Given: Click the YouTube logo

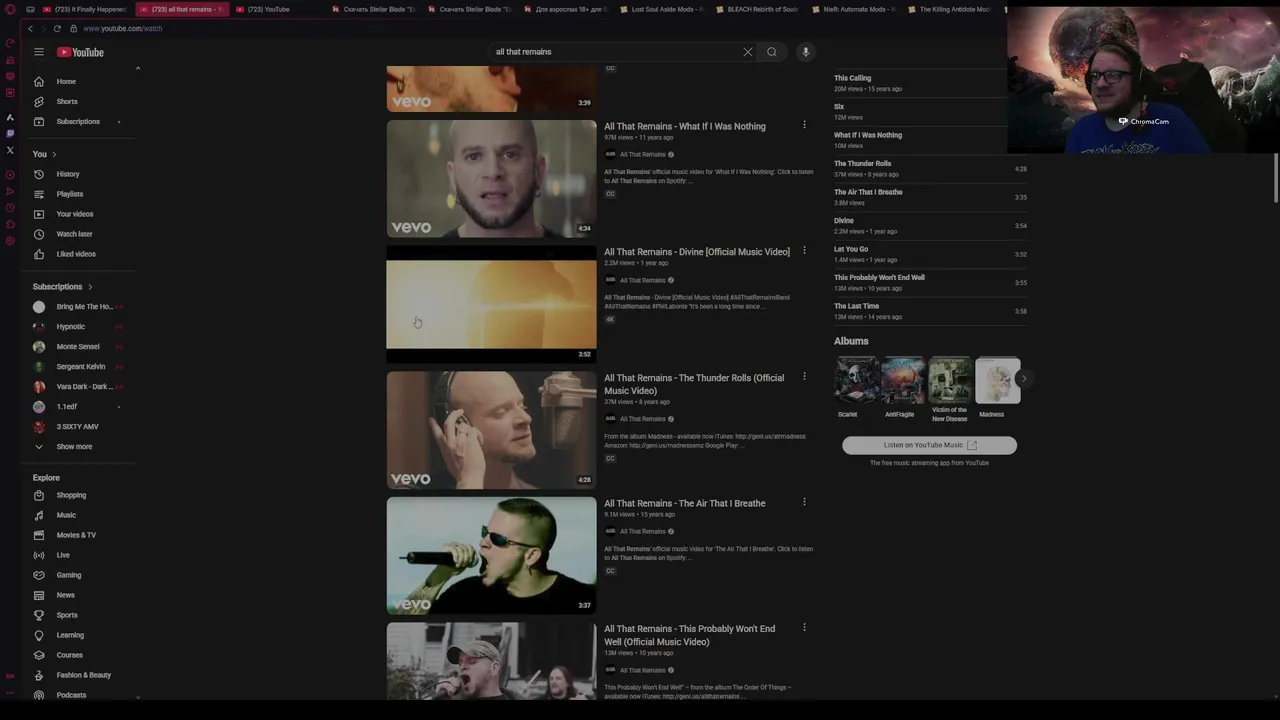Looking at the screenshot, I should 80,52.
